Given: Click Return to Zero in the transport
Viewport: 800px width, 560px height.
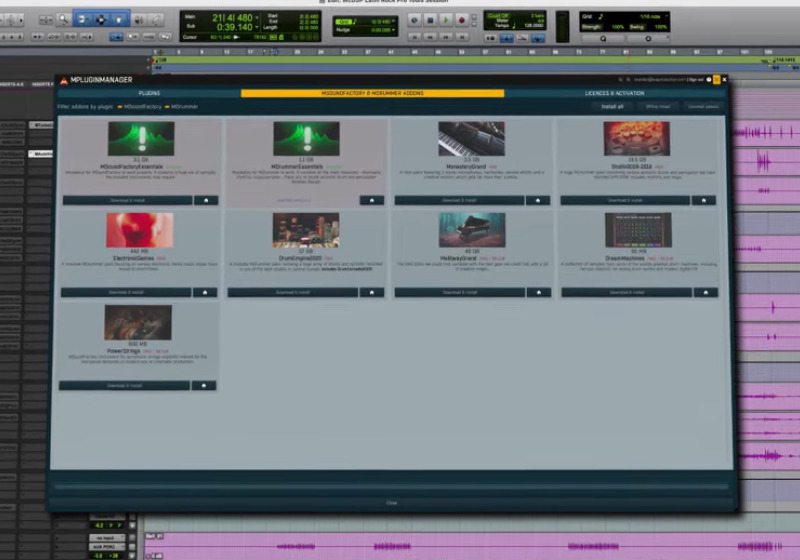Looking at the screenshot, I should coord(414,37).
